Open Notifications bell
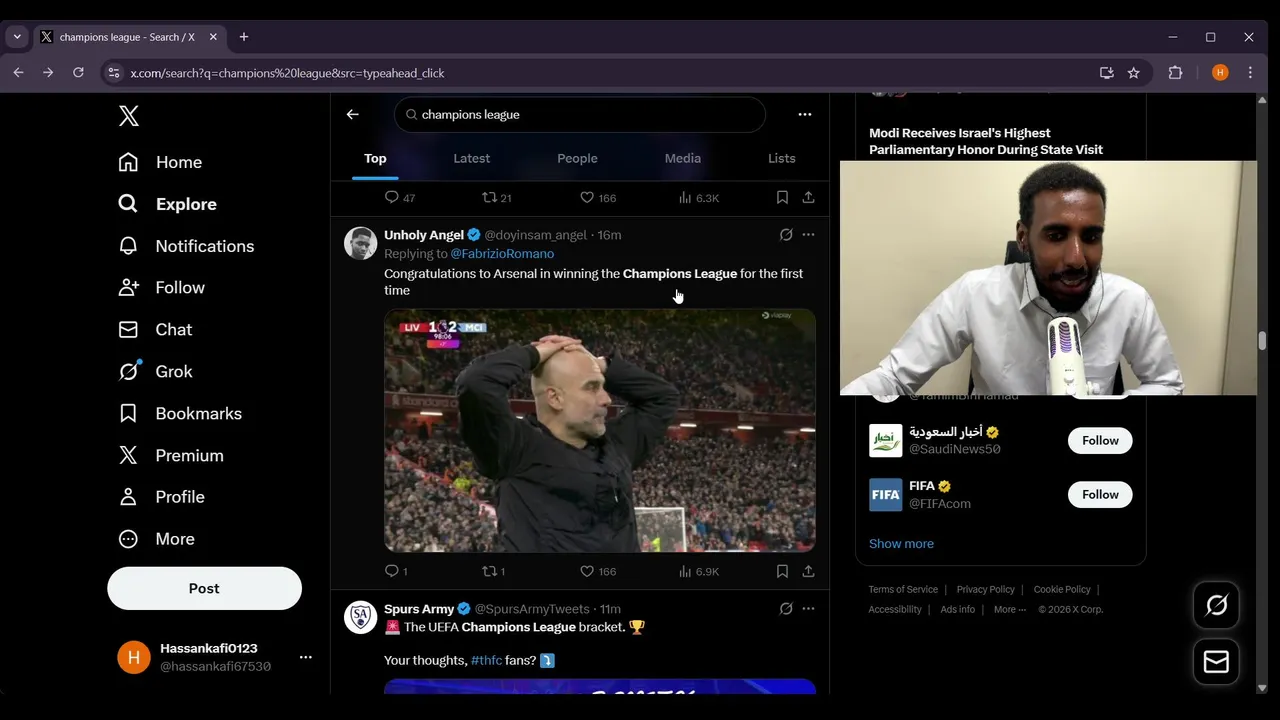This screenshot has height=720, width=1280. click(186, 246)
